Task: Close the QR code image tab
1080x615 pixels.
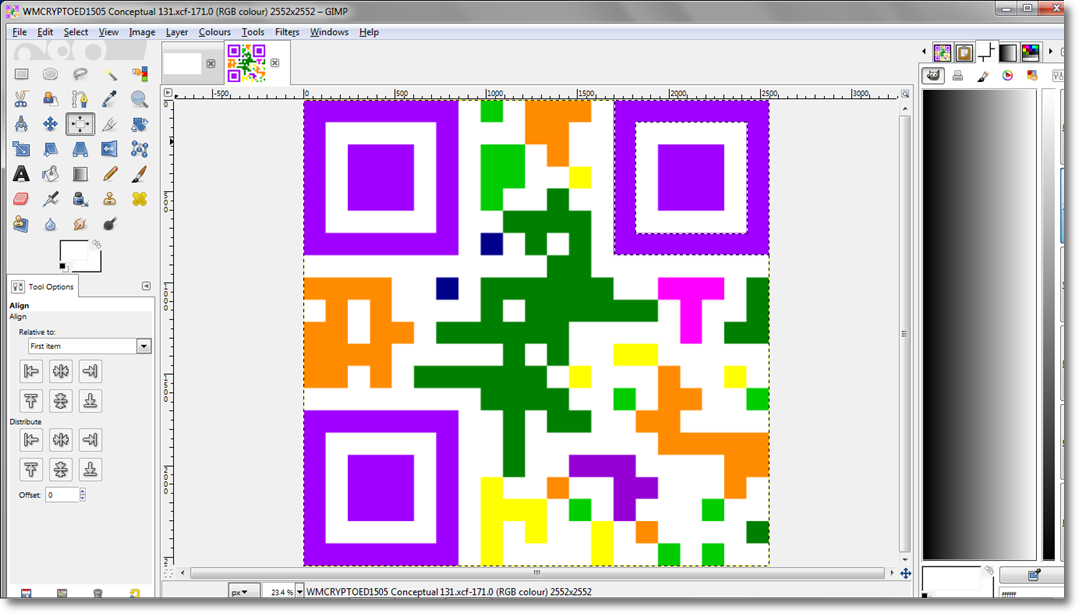Action: (275, 63)
